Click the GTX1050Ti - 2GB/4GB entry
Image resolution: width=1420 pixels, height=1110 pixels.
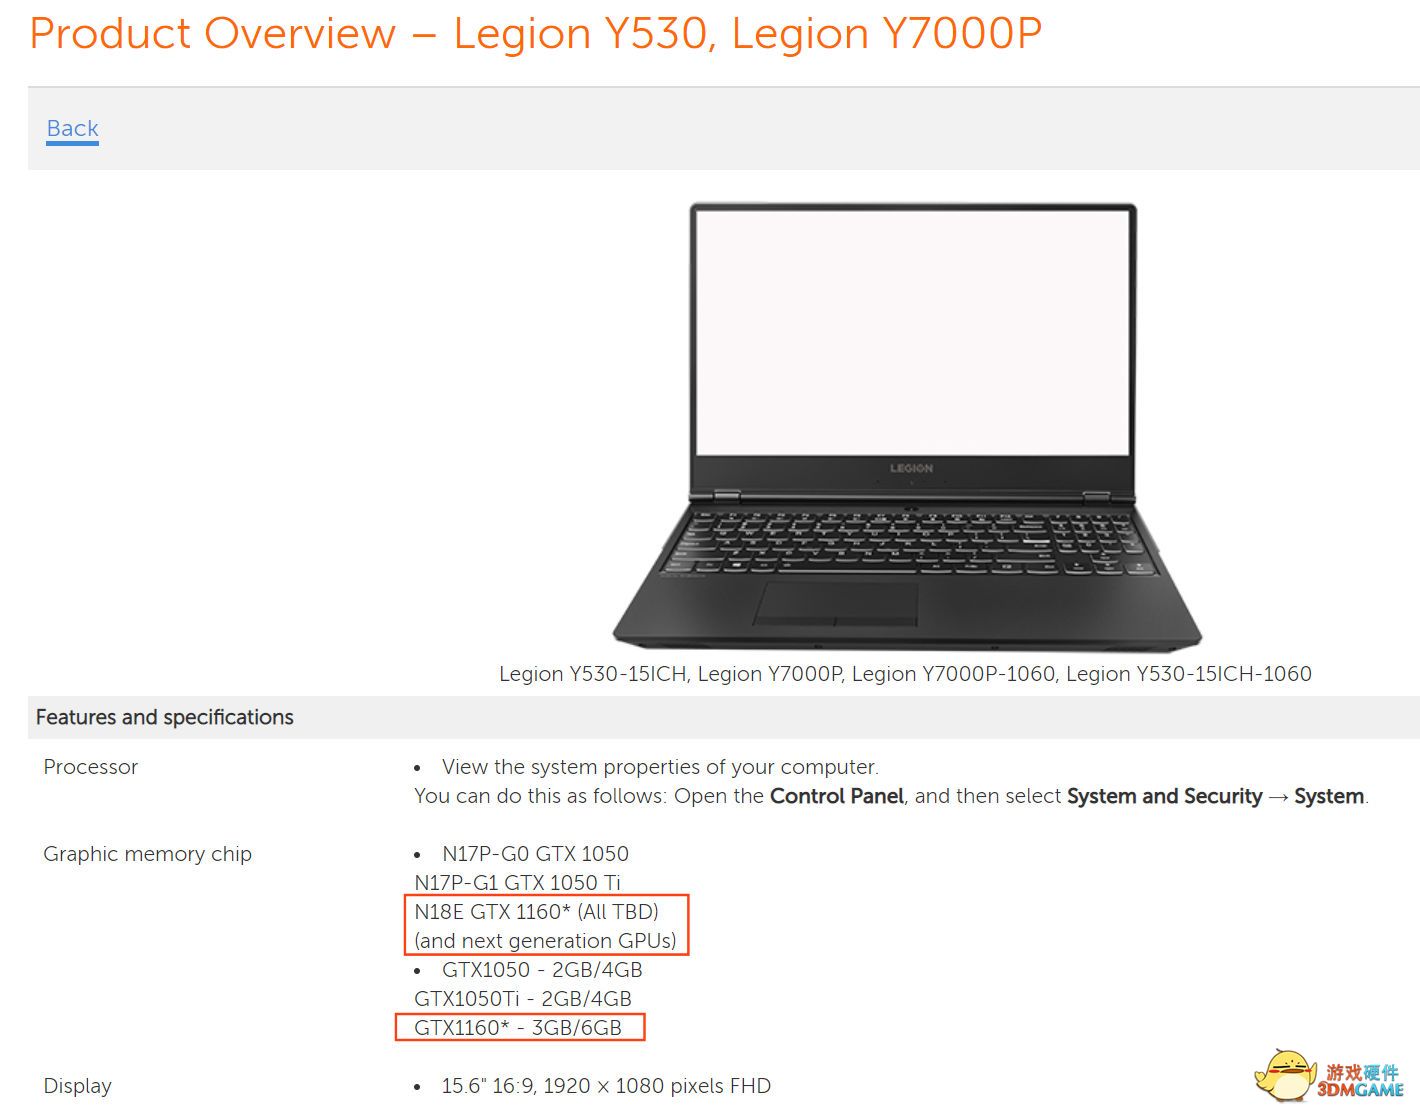pyautogui.click(x=523, y=998)
